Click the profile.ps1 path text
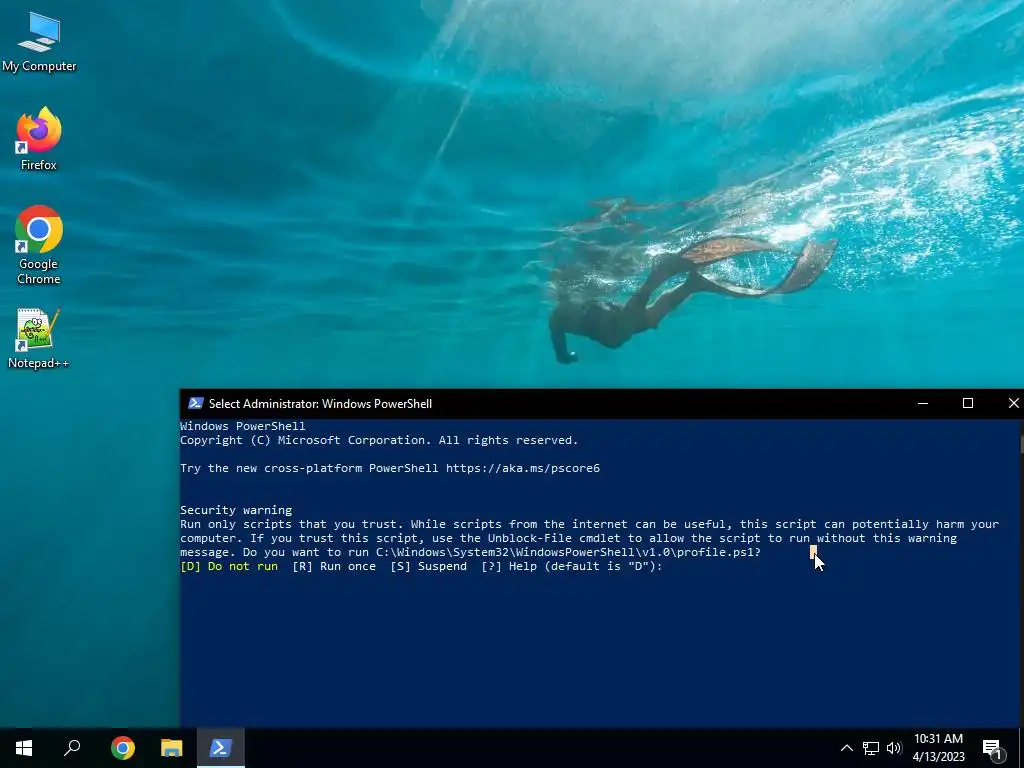 (568, 552)
